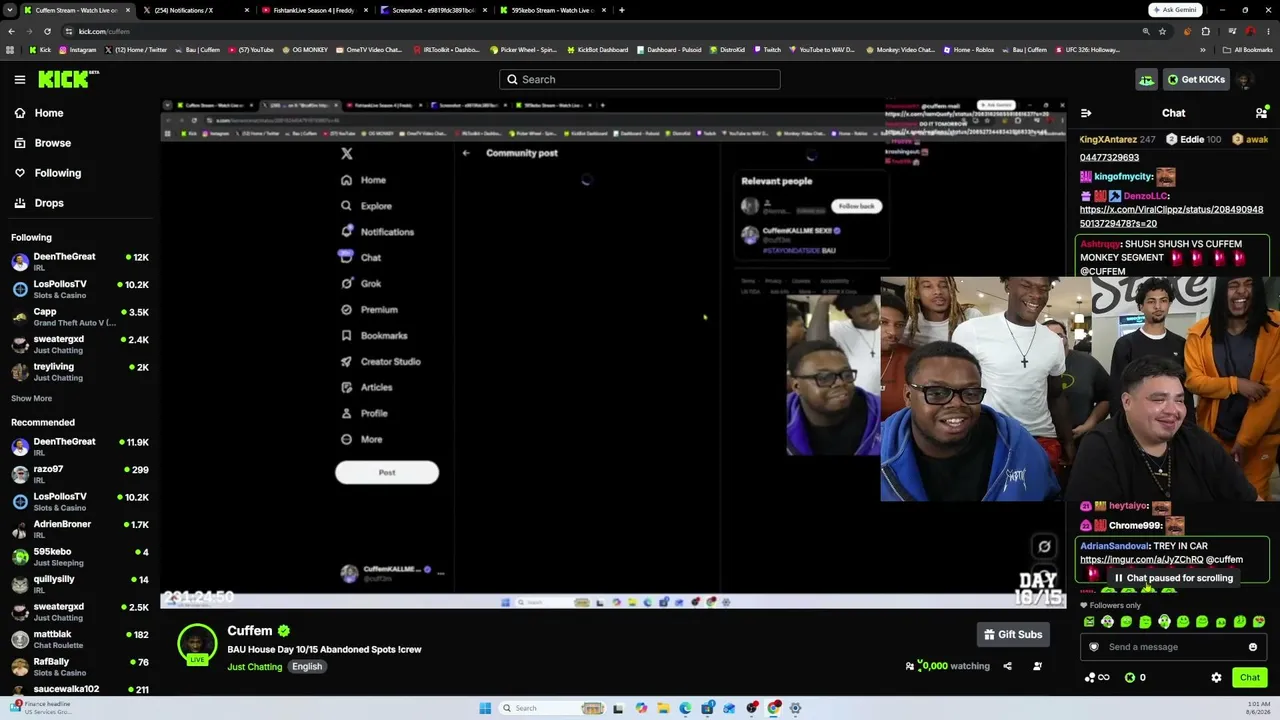Switch to the Screenshot browser tab
The width and height of the screenshot is (1280, 720).
[x=432, y=10]
